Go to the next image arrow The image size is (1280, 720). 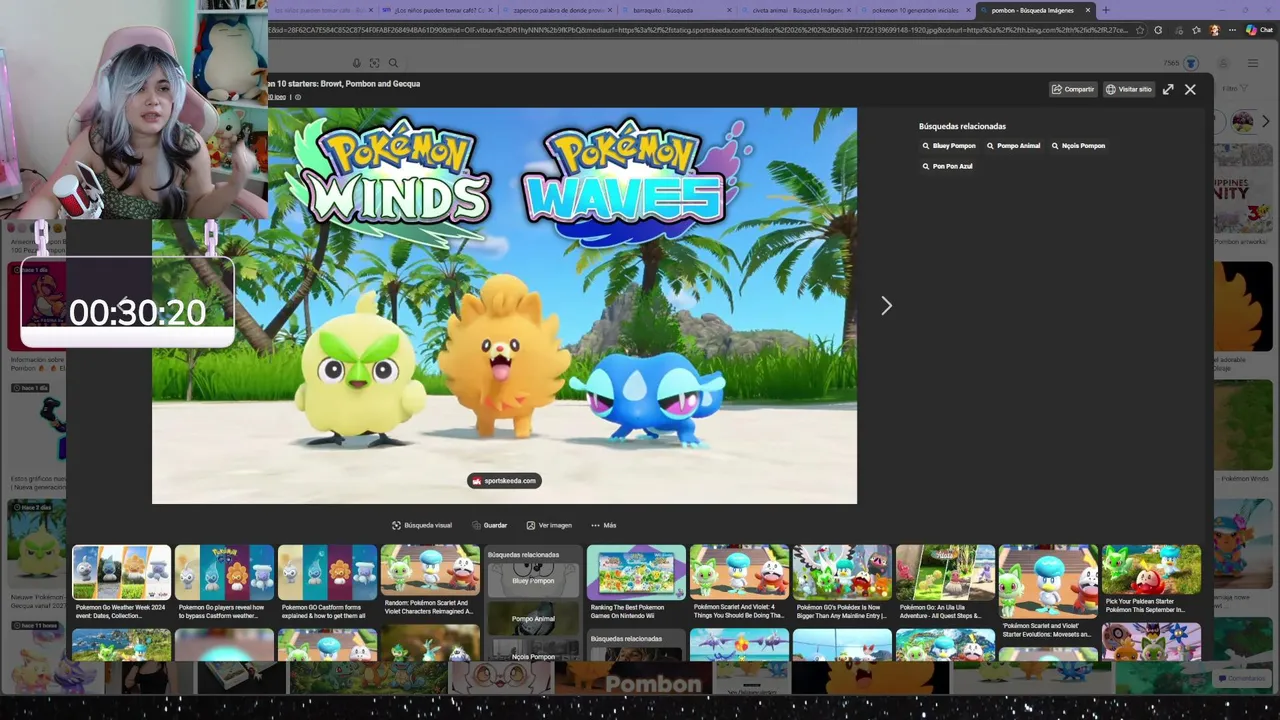pyautogui.click(x=886, y=306)
